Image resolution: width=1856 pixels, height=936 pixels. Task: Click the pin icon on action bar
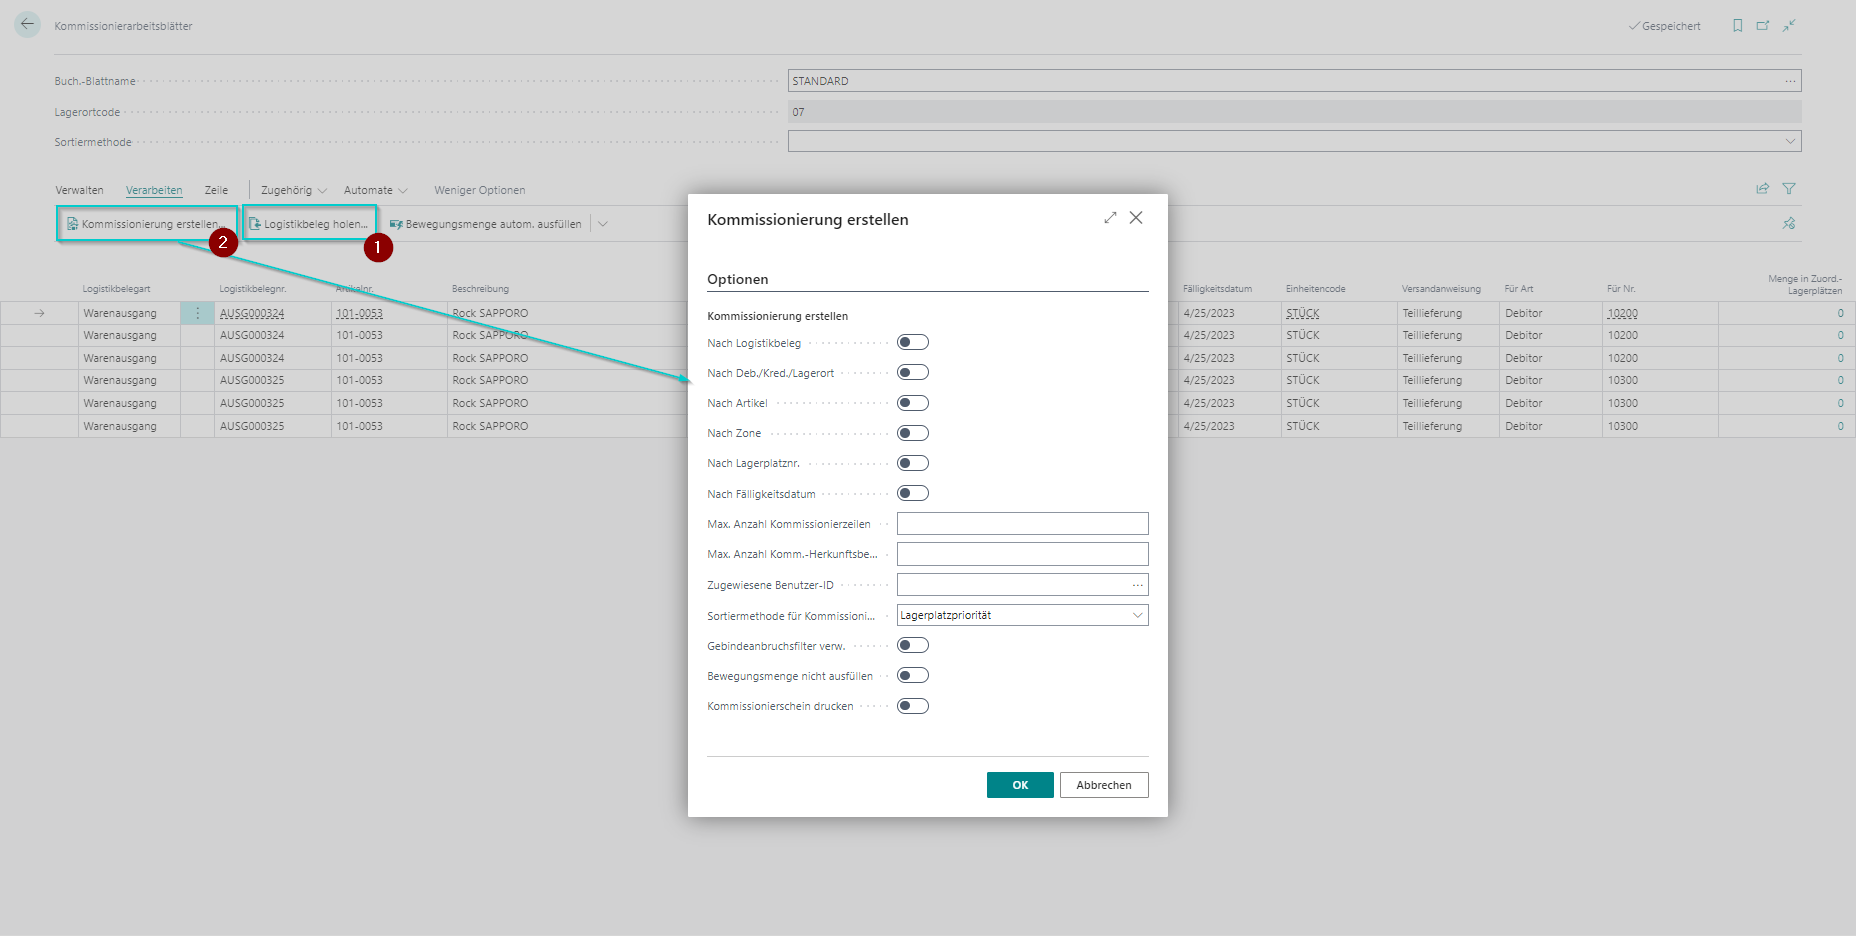(1789, 224)
